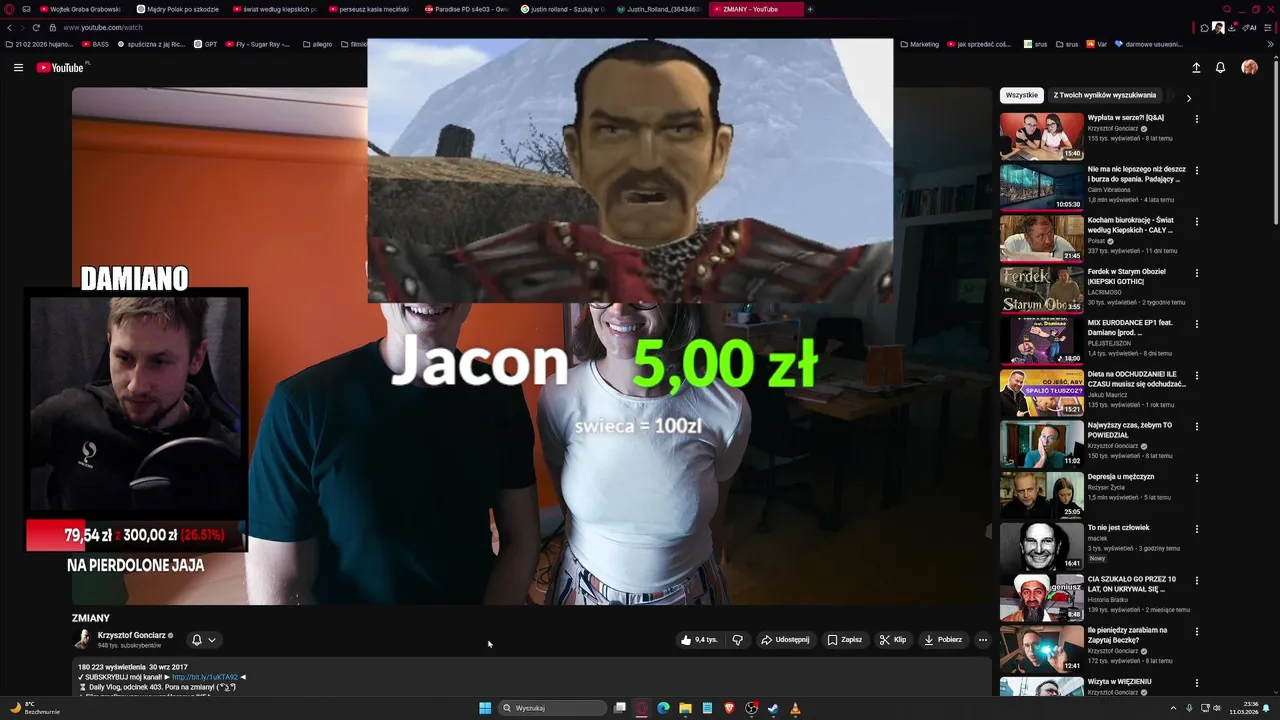Open Opera GX icon on taskbar

pos(642,708)
